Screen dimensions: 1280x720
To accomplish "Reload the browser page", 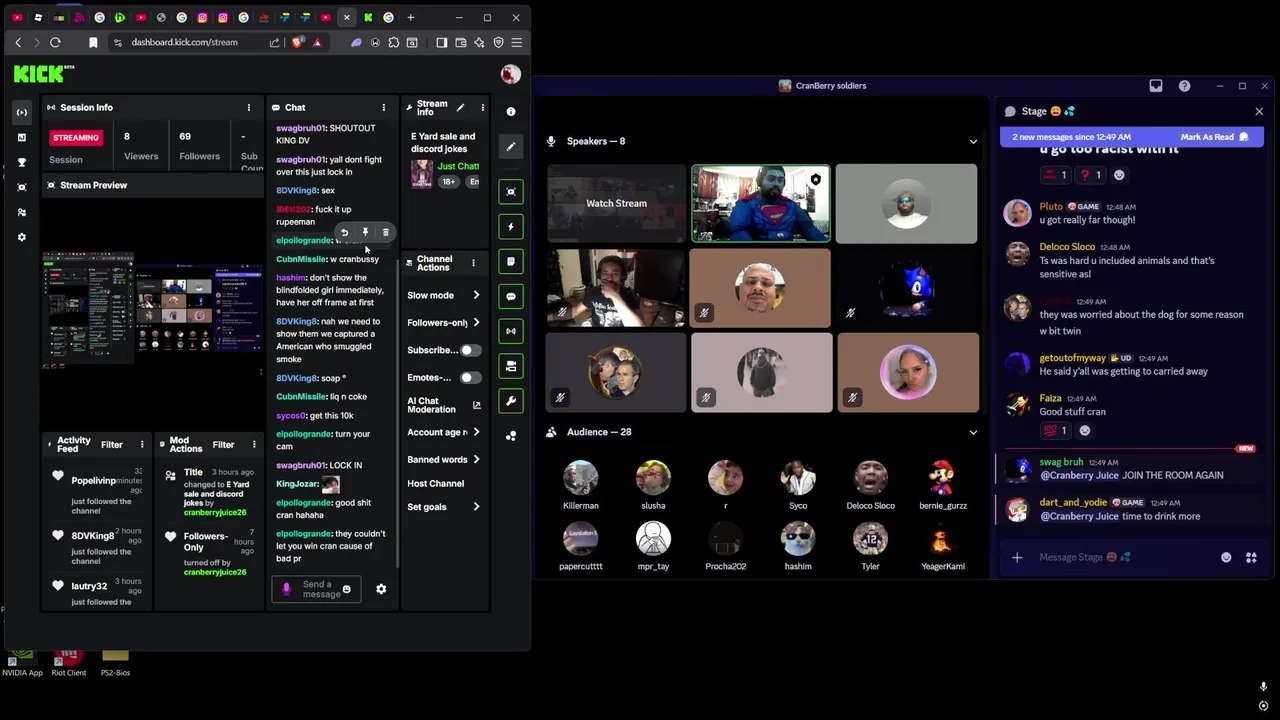I will pyautogui.click(x=55, y=42).
